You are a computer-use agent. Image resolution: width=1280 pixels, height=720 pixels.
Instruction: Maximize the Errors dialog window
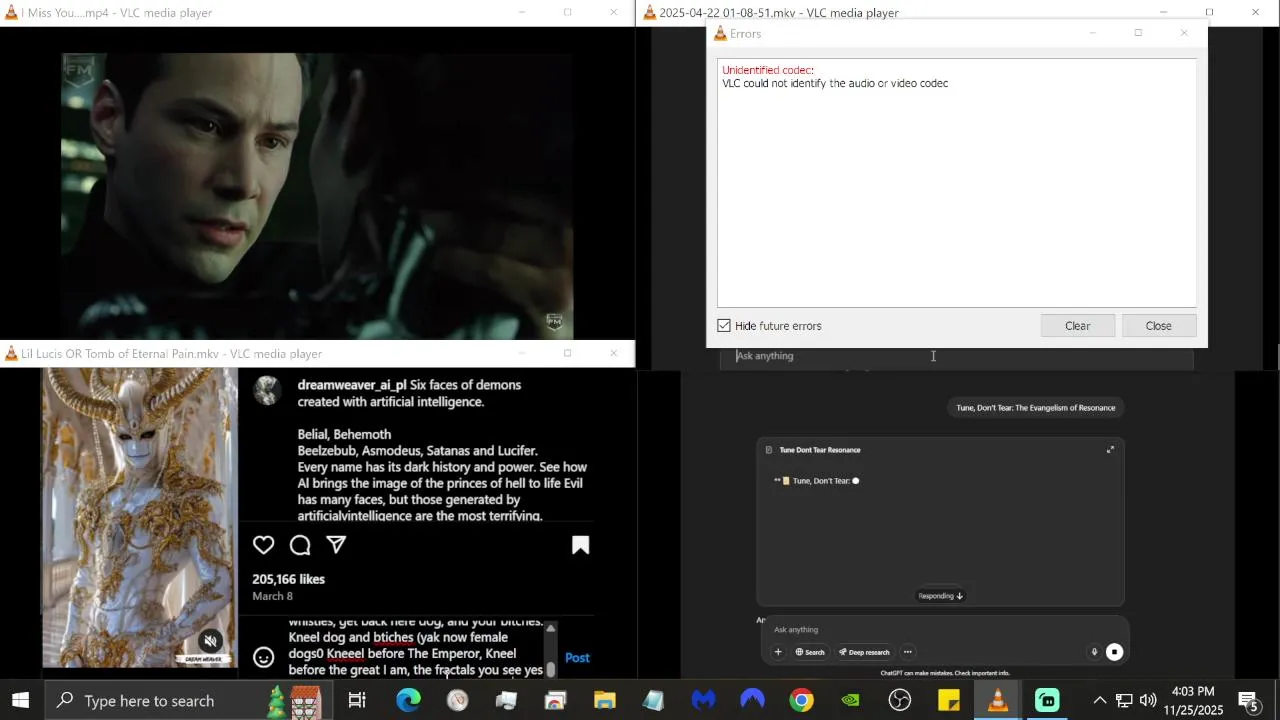[1138, 33]
